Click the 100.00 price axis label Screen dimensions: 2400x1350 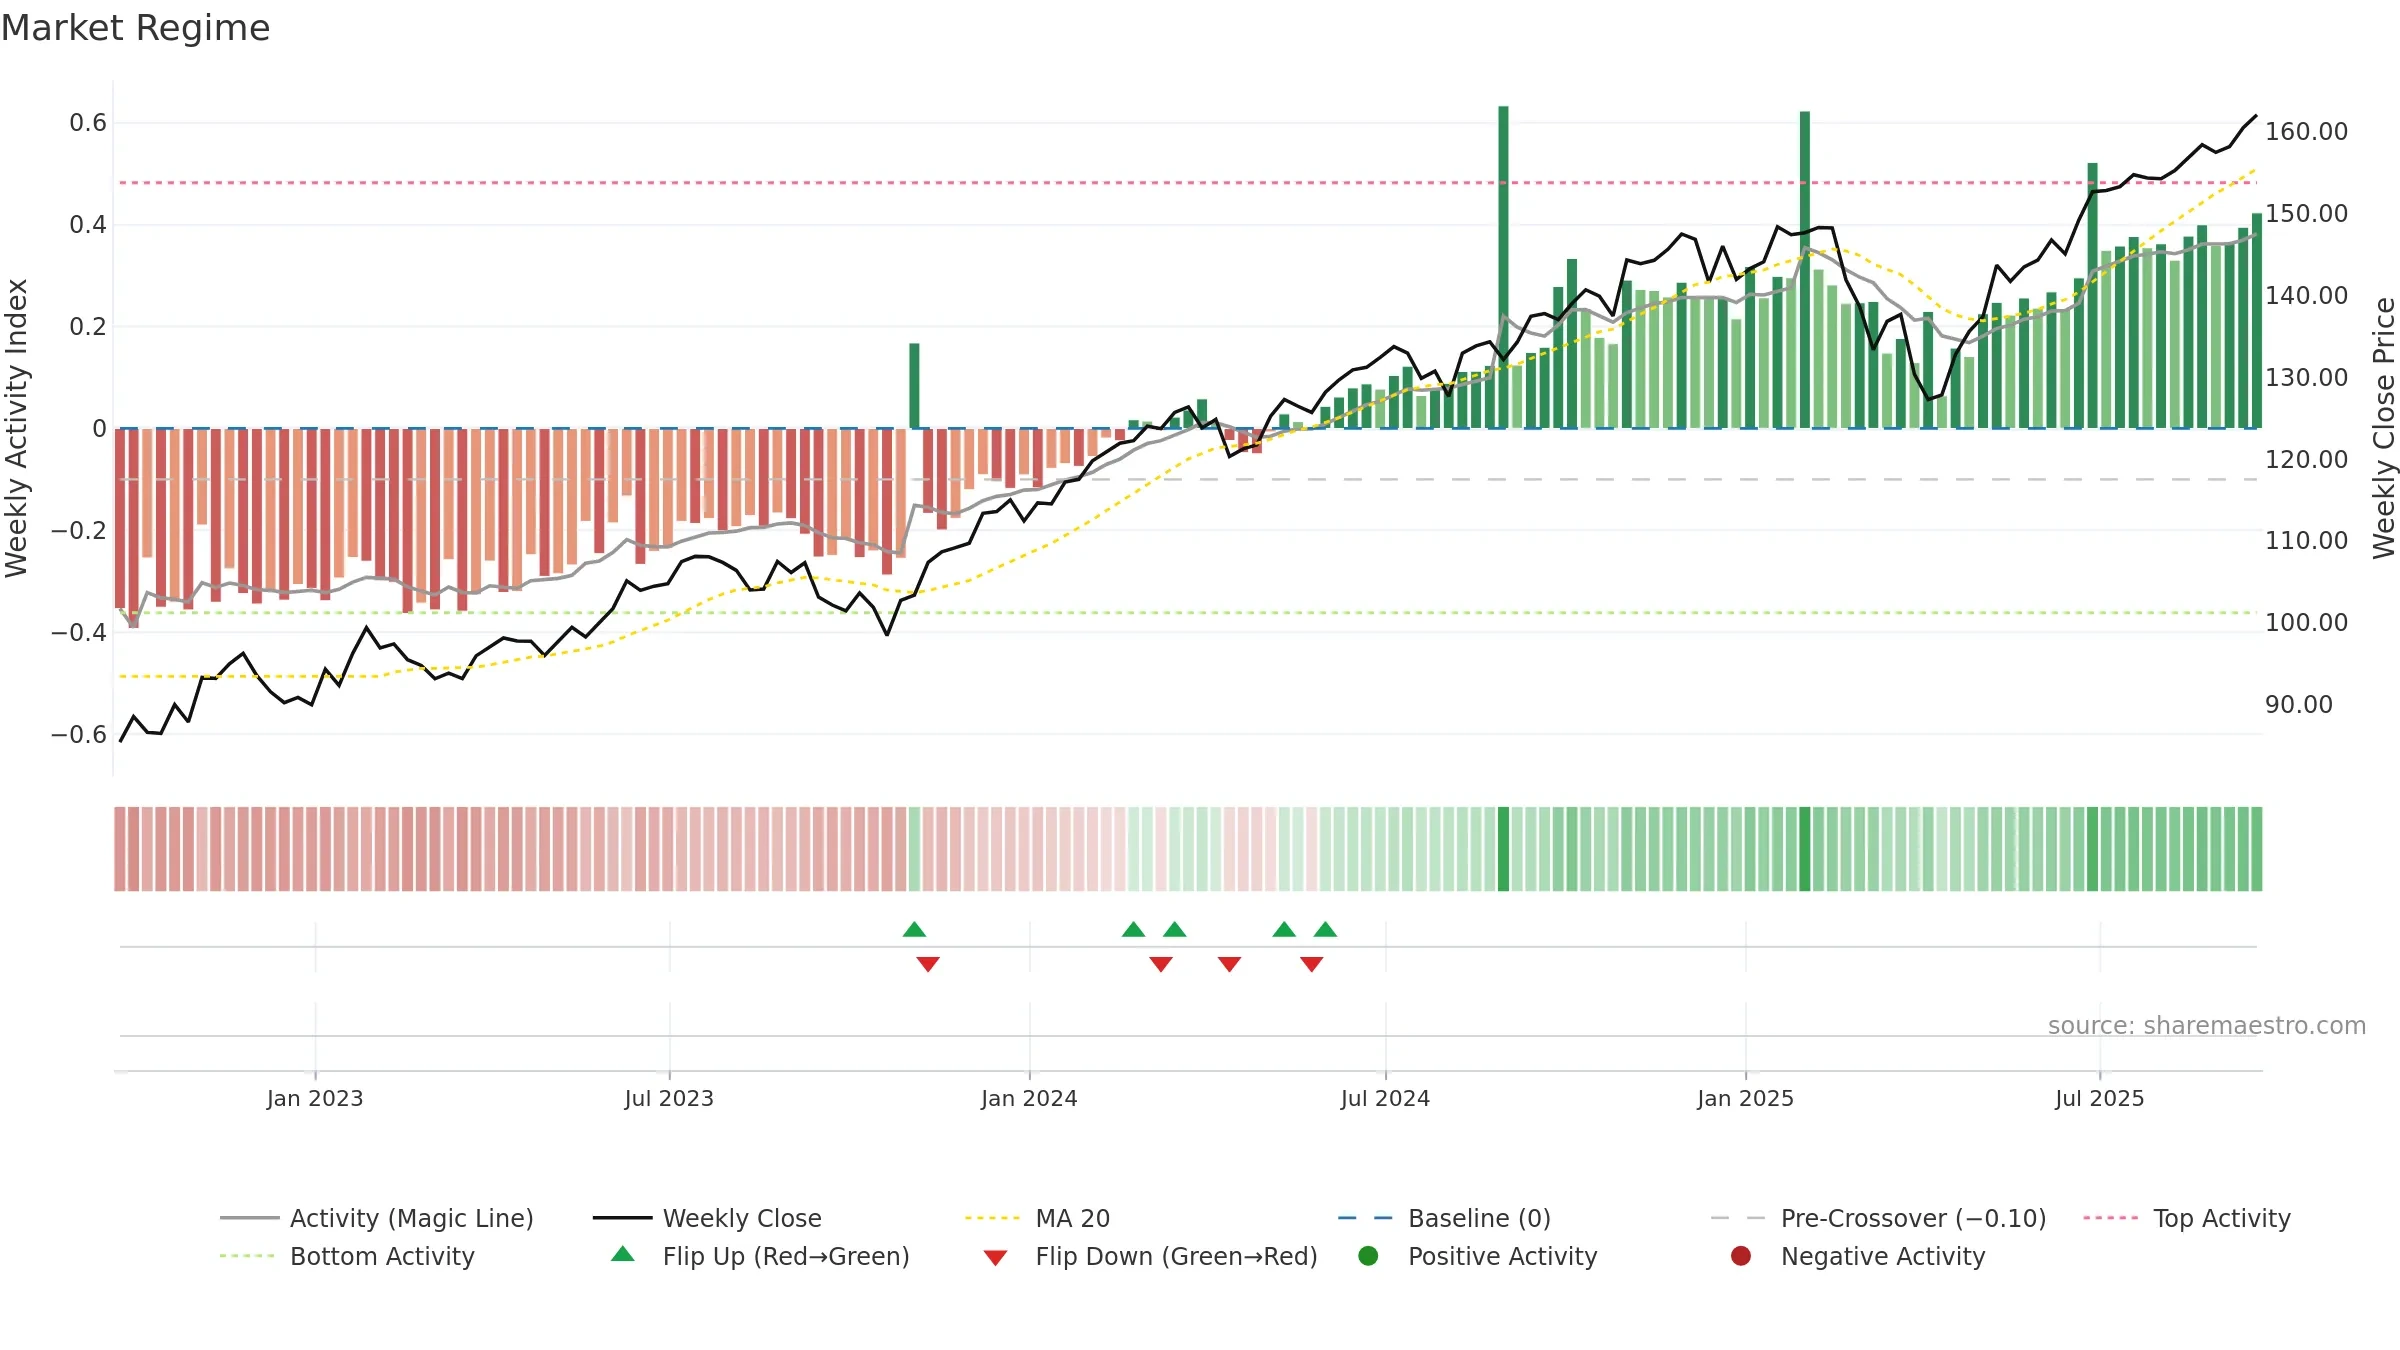point(2306,622)
